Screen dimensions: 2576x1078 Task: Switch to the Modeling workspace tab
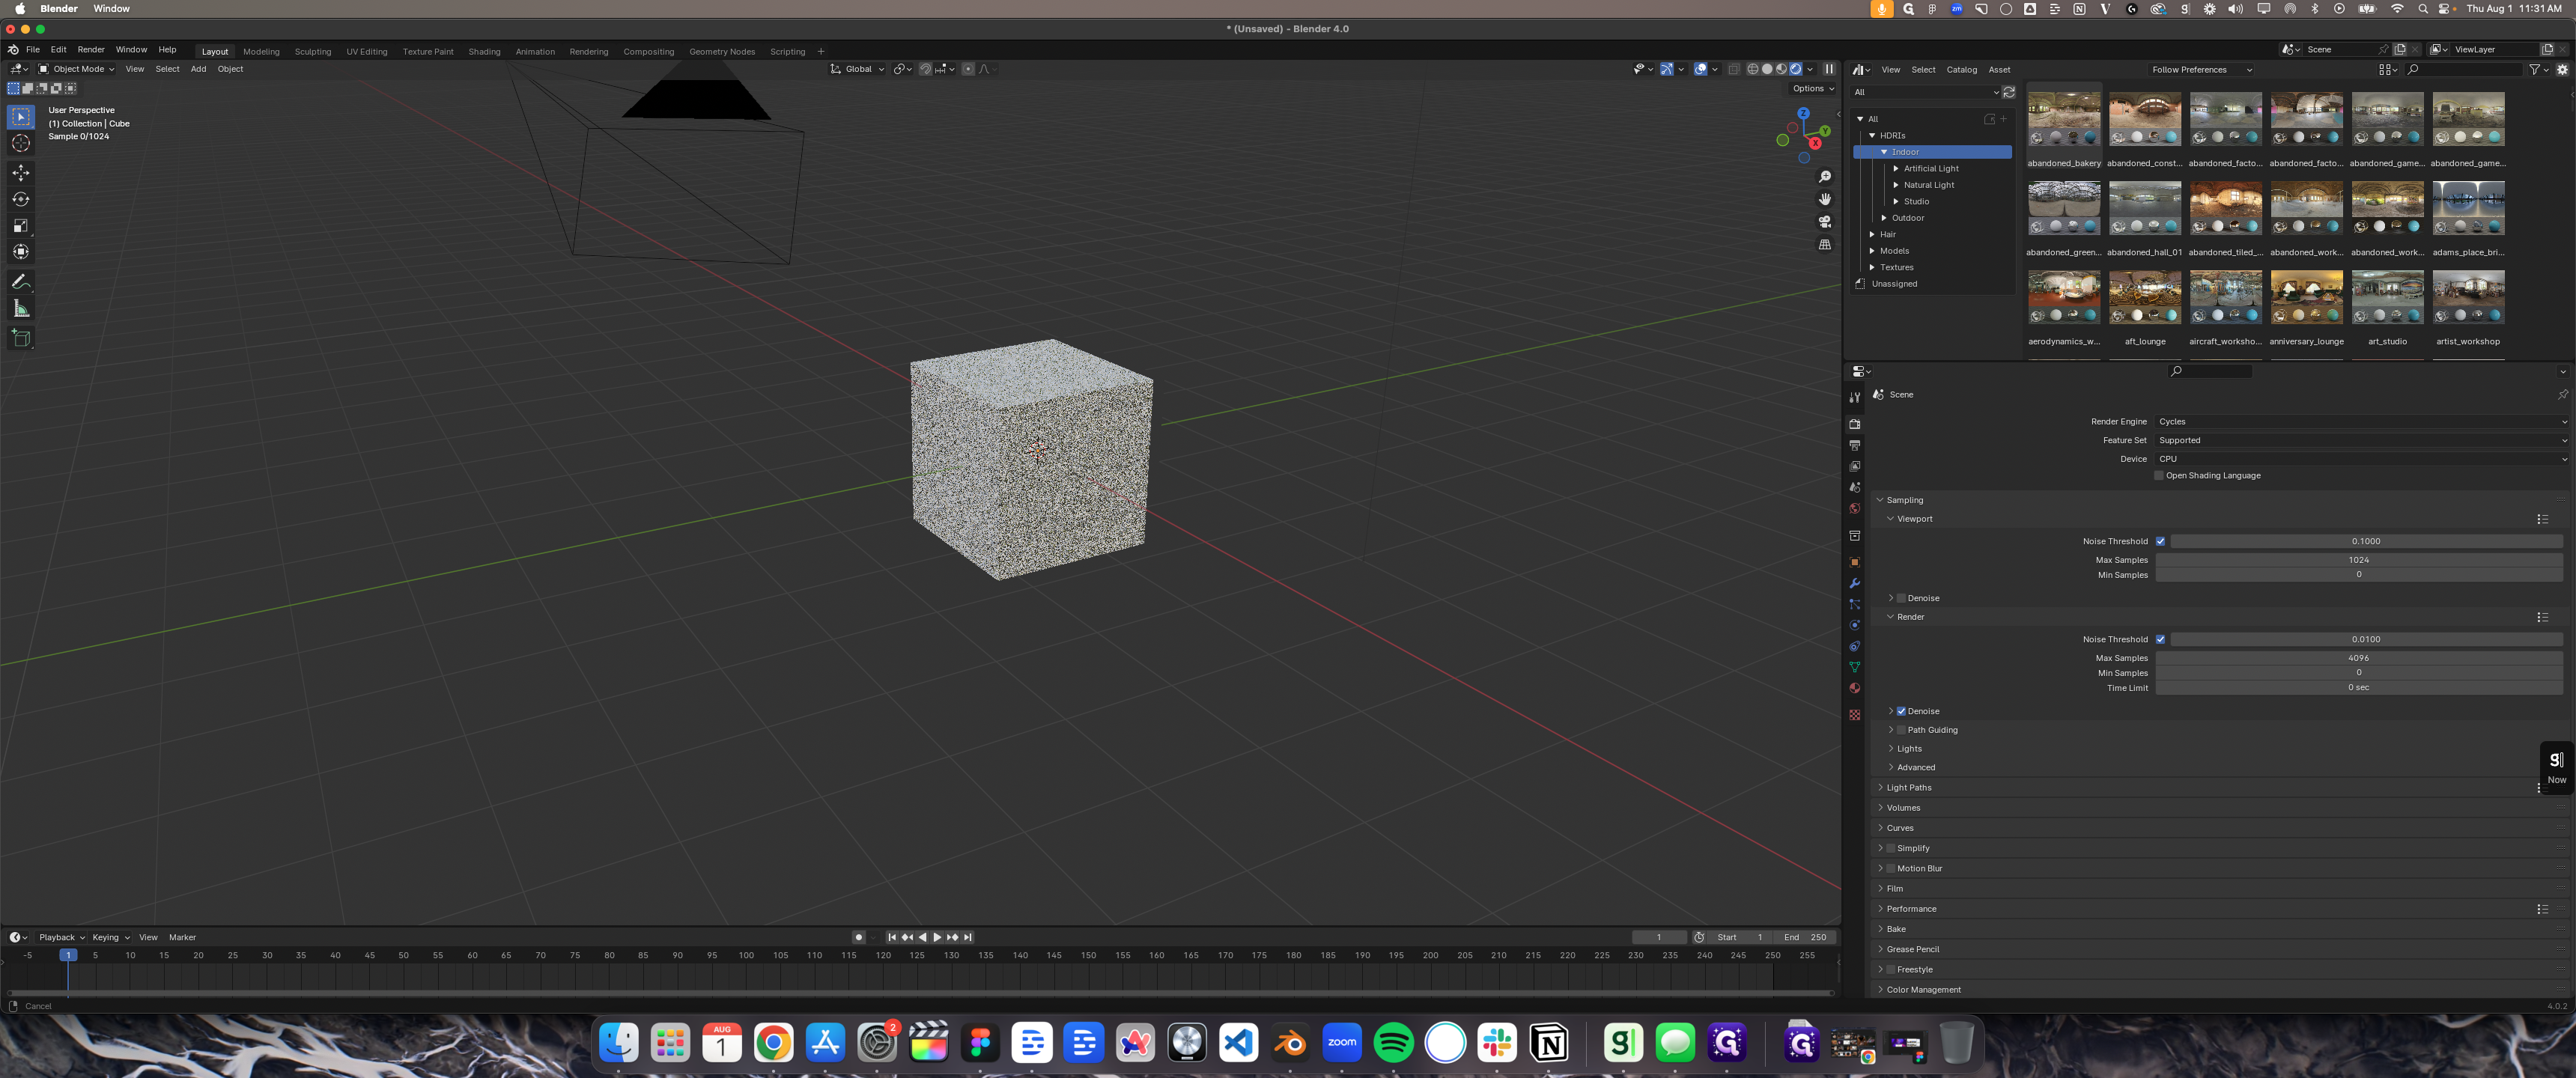tap(261, 52)
